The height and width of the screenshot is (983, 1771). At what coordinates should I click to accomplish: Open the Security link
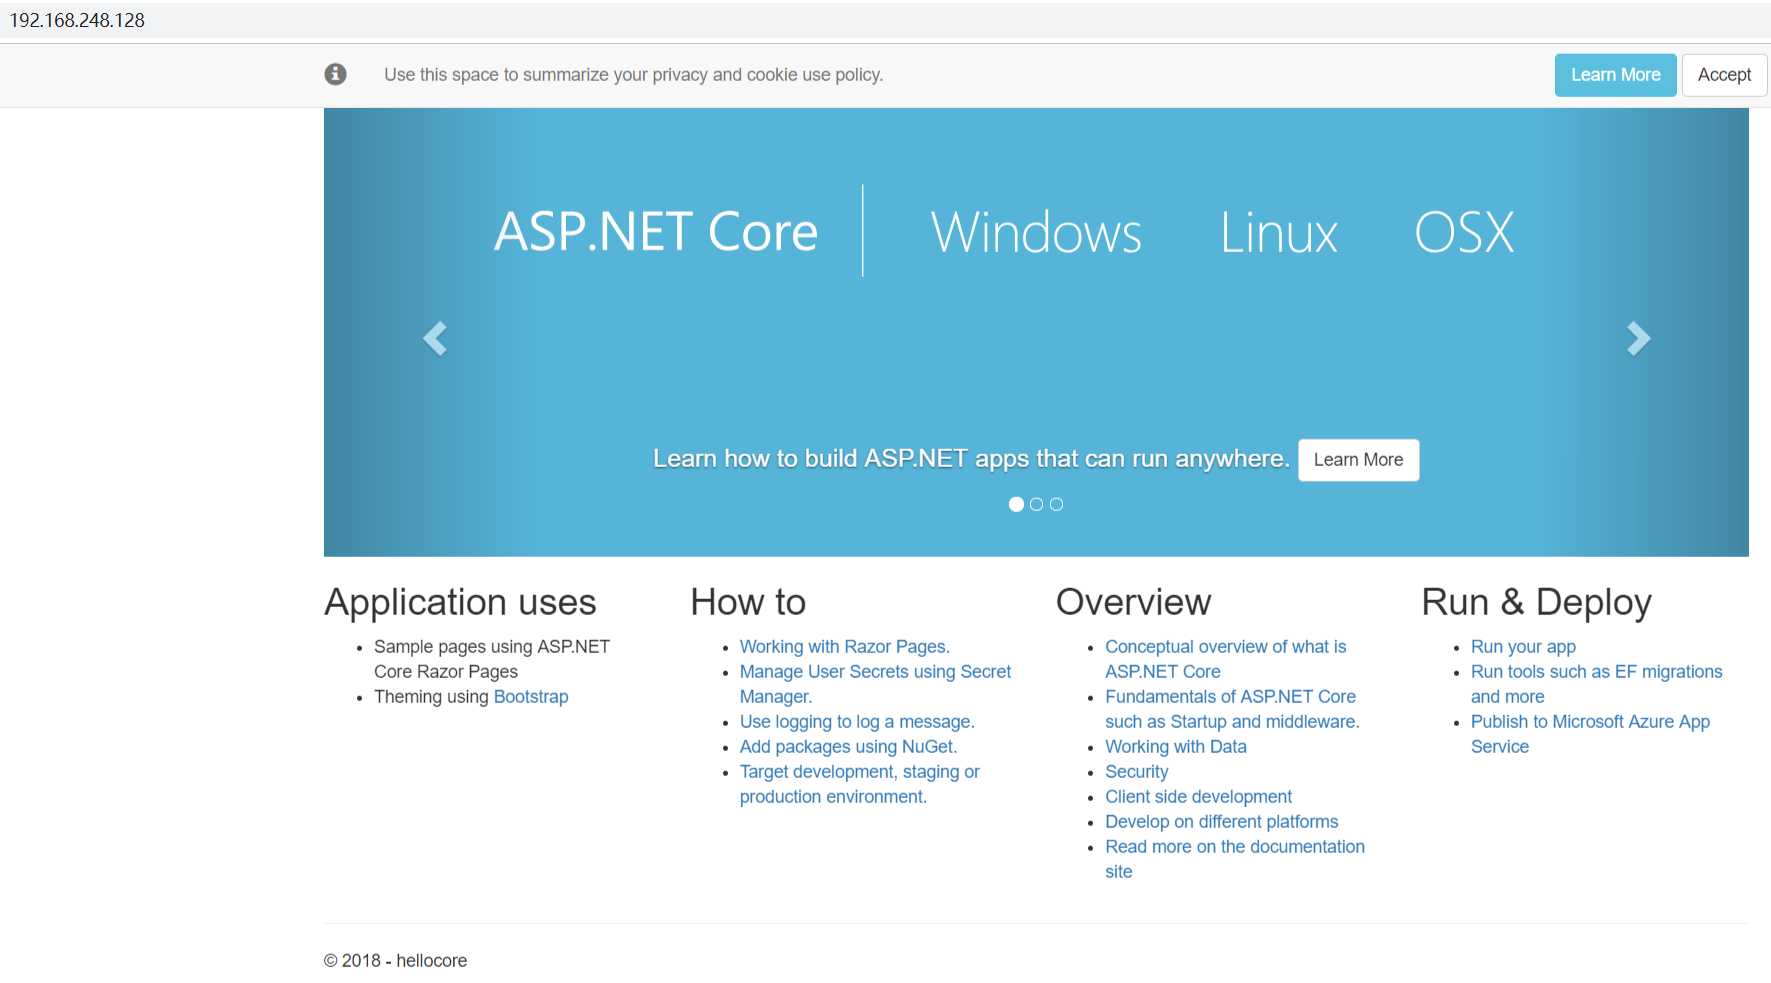tap(1136, 772)
